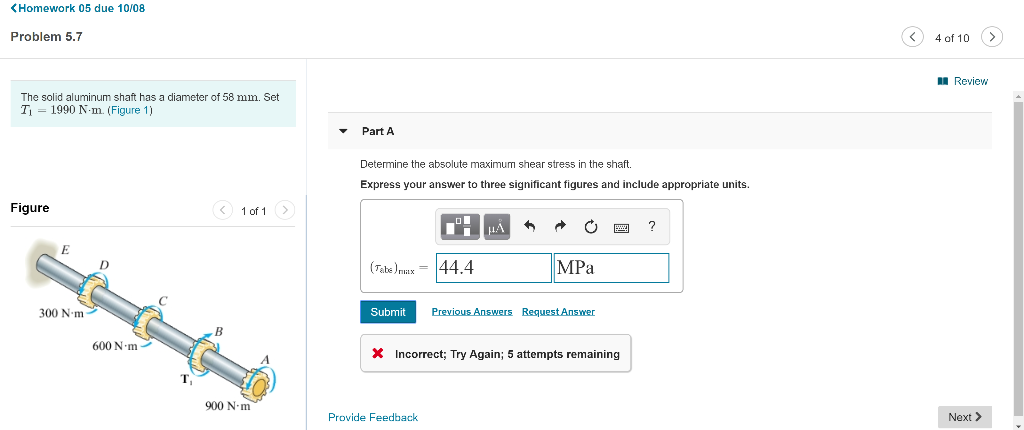Go to previous problem arrow
The image size is (1024, 430).
pos(912,37)
